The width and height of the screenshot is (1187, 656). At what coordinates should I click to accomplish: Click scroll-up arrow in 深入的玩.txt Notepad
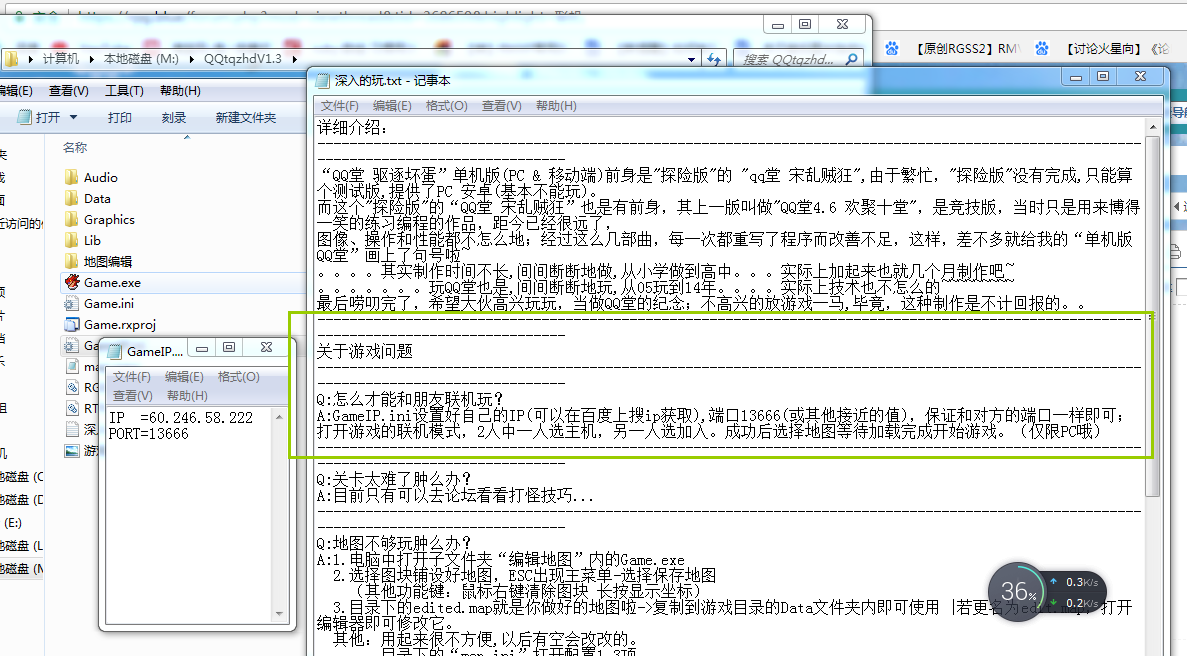point(1152,126)
